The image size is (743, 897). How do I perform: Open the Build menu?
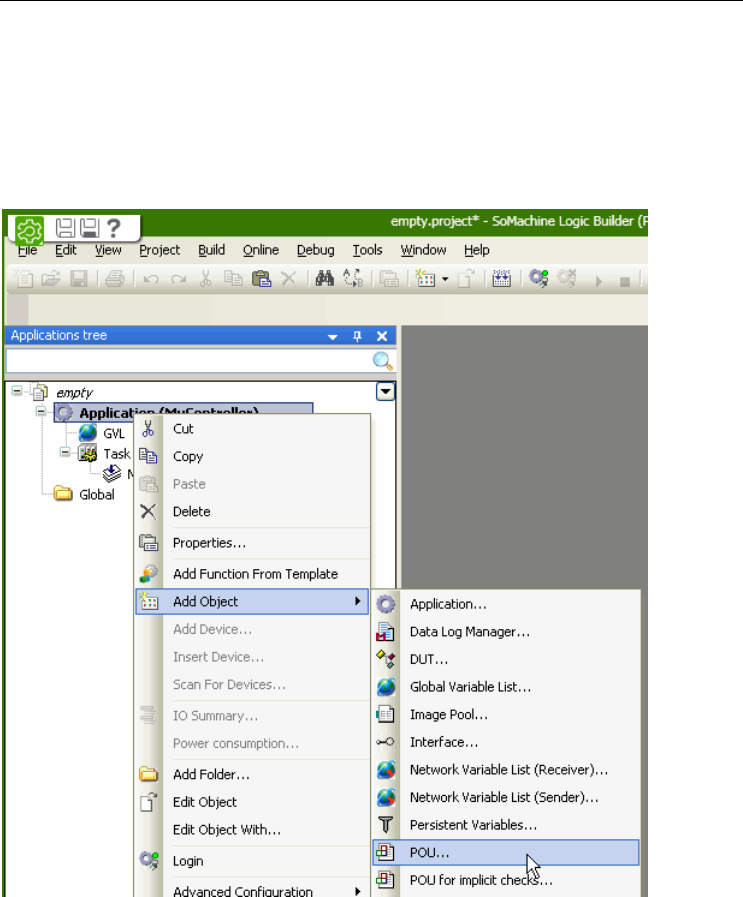tap(212, 250)
